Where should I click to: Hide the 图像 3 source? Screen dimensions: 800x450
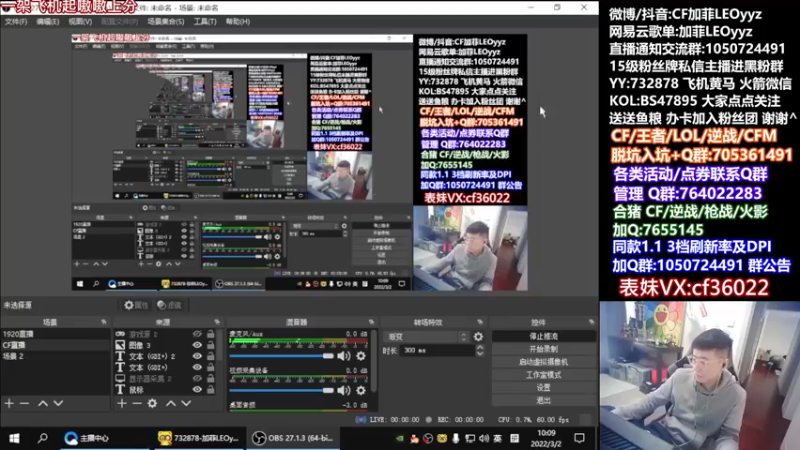coord(197,345)
